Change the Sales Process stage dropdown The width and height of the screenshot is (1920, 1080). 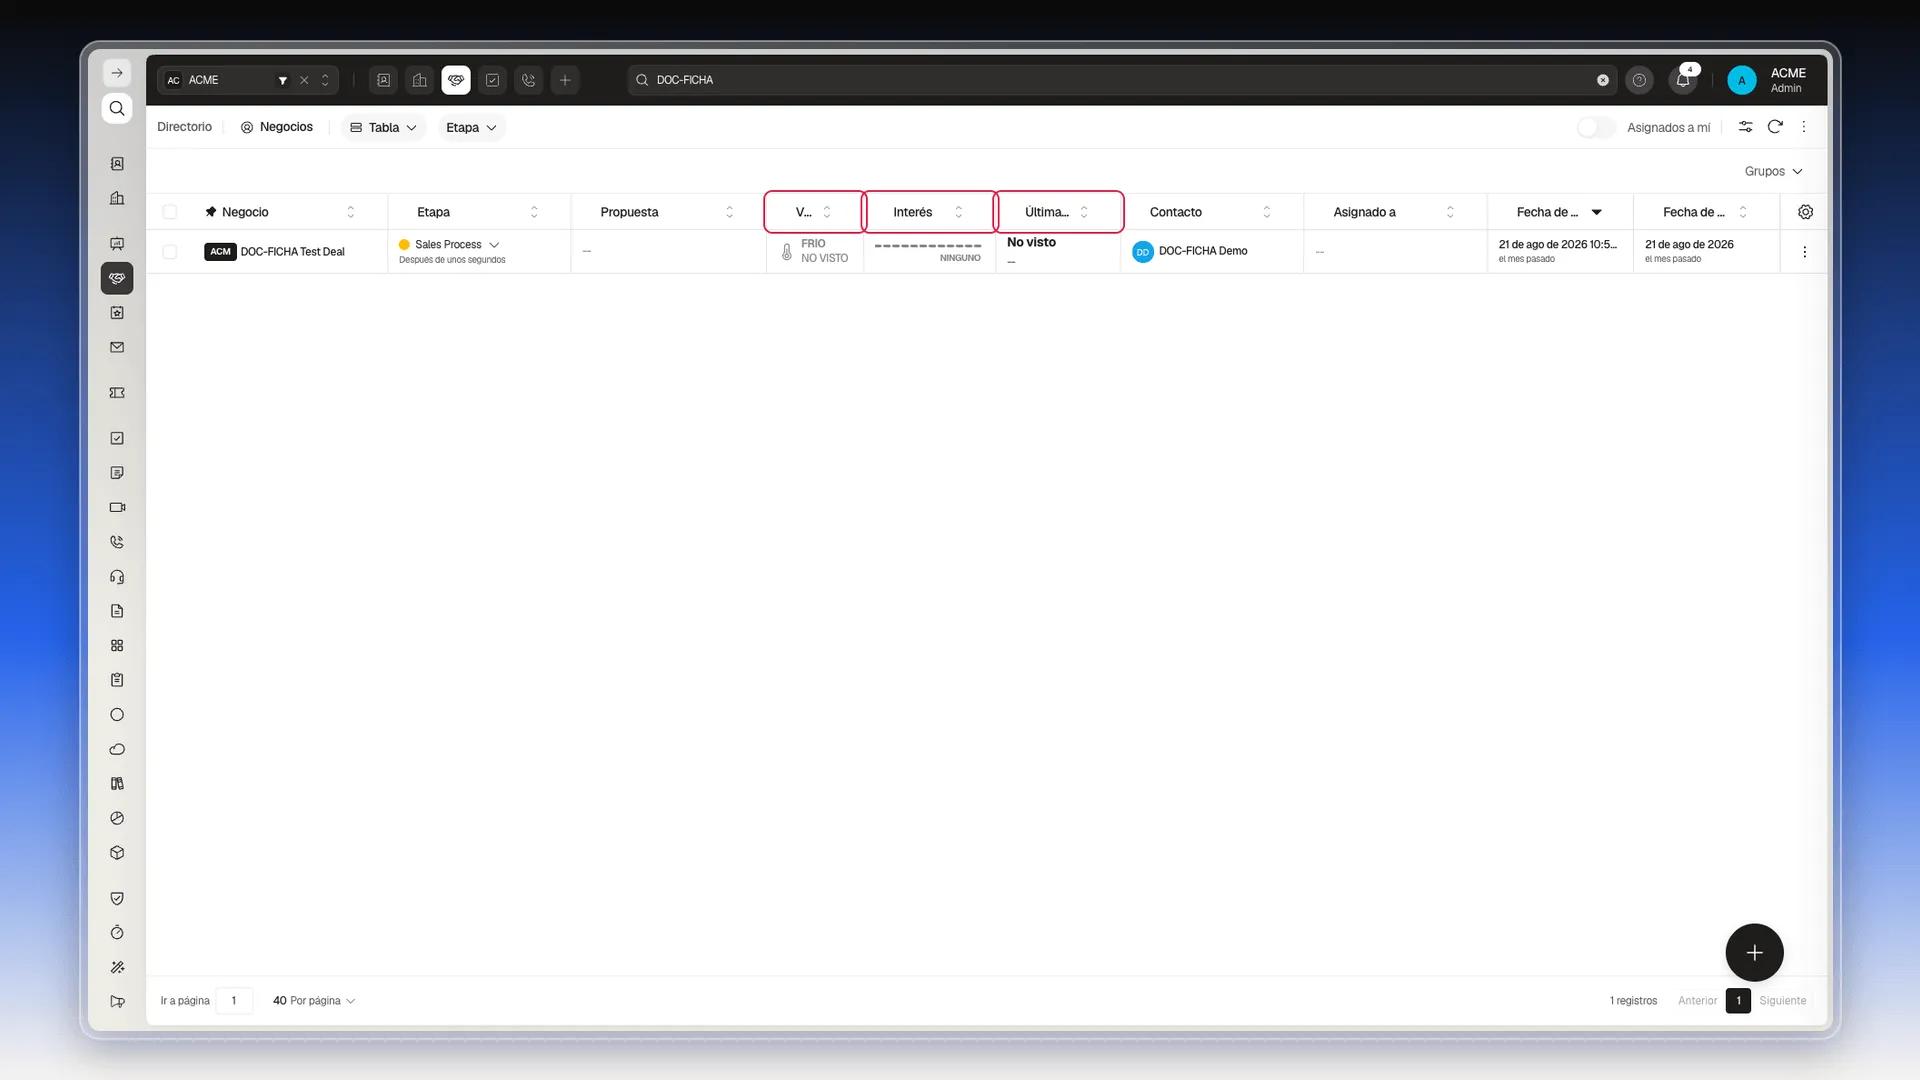[x=449, y=244]
